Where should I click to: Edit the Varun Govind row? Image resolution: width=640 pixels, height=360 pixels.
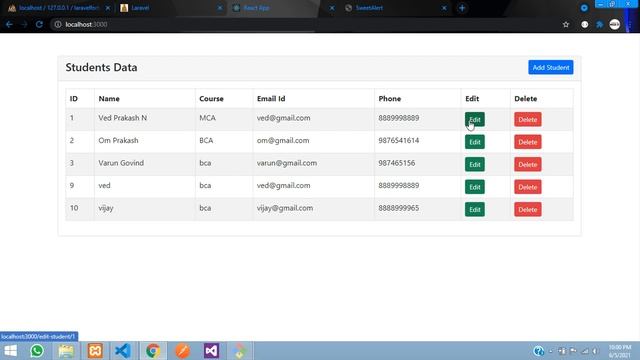(475, 164)
